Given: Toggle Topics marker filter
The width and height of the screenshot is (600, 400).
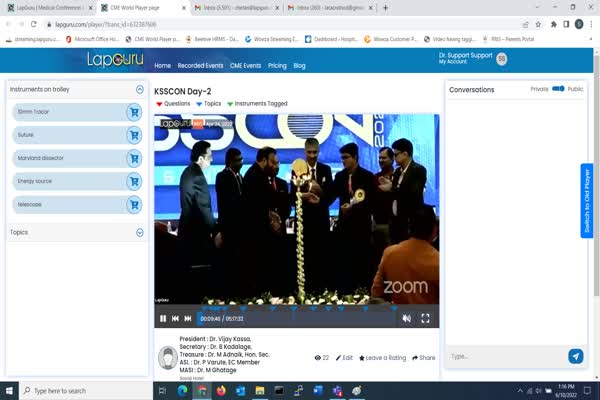Looking at the screenshot, I should coord(209,104).
